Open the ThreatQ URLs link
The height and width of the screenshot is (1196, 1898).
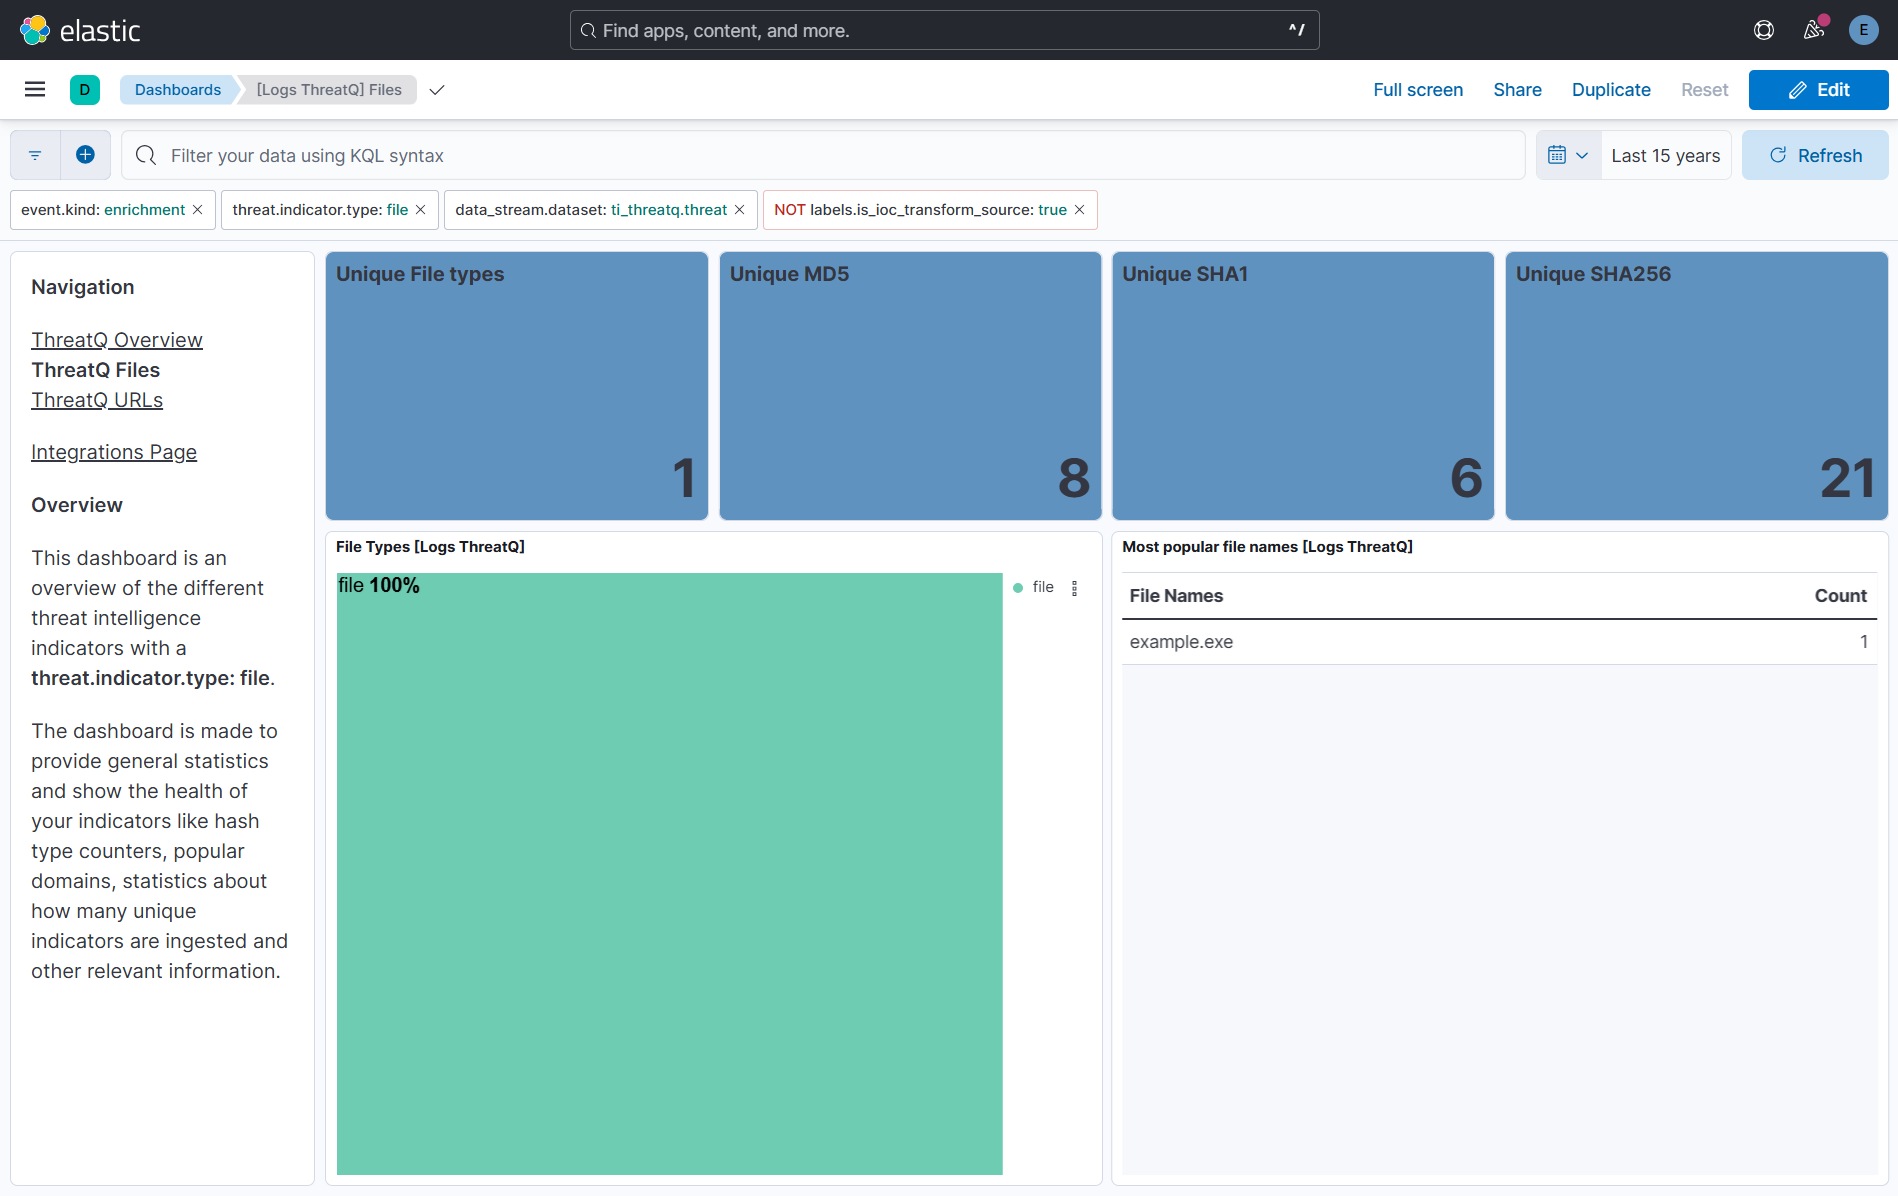[x=97, y=400]
